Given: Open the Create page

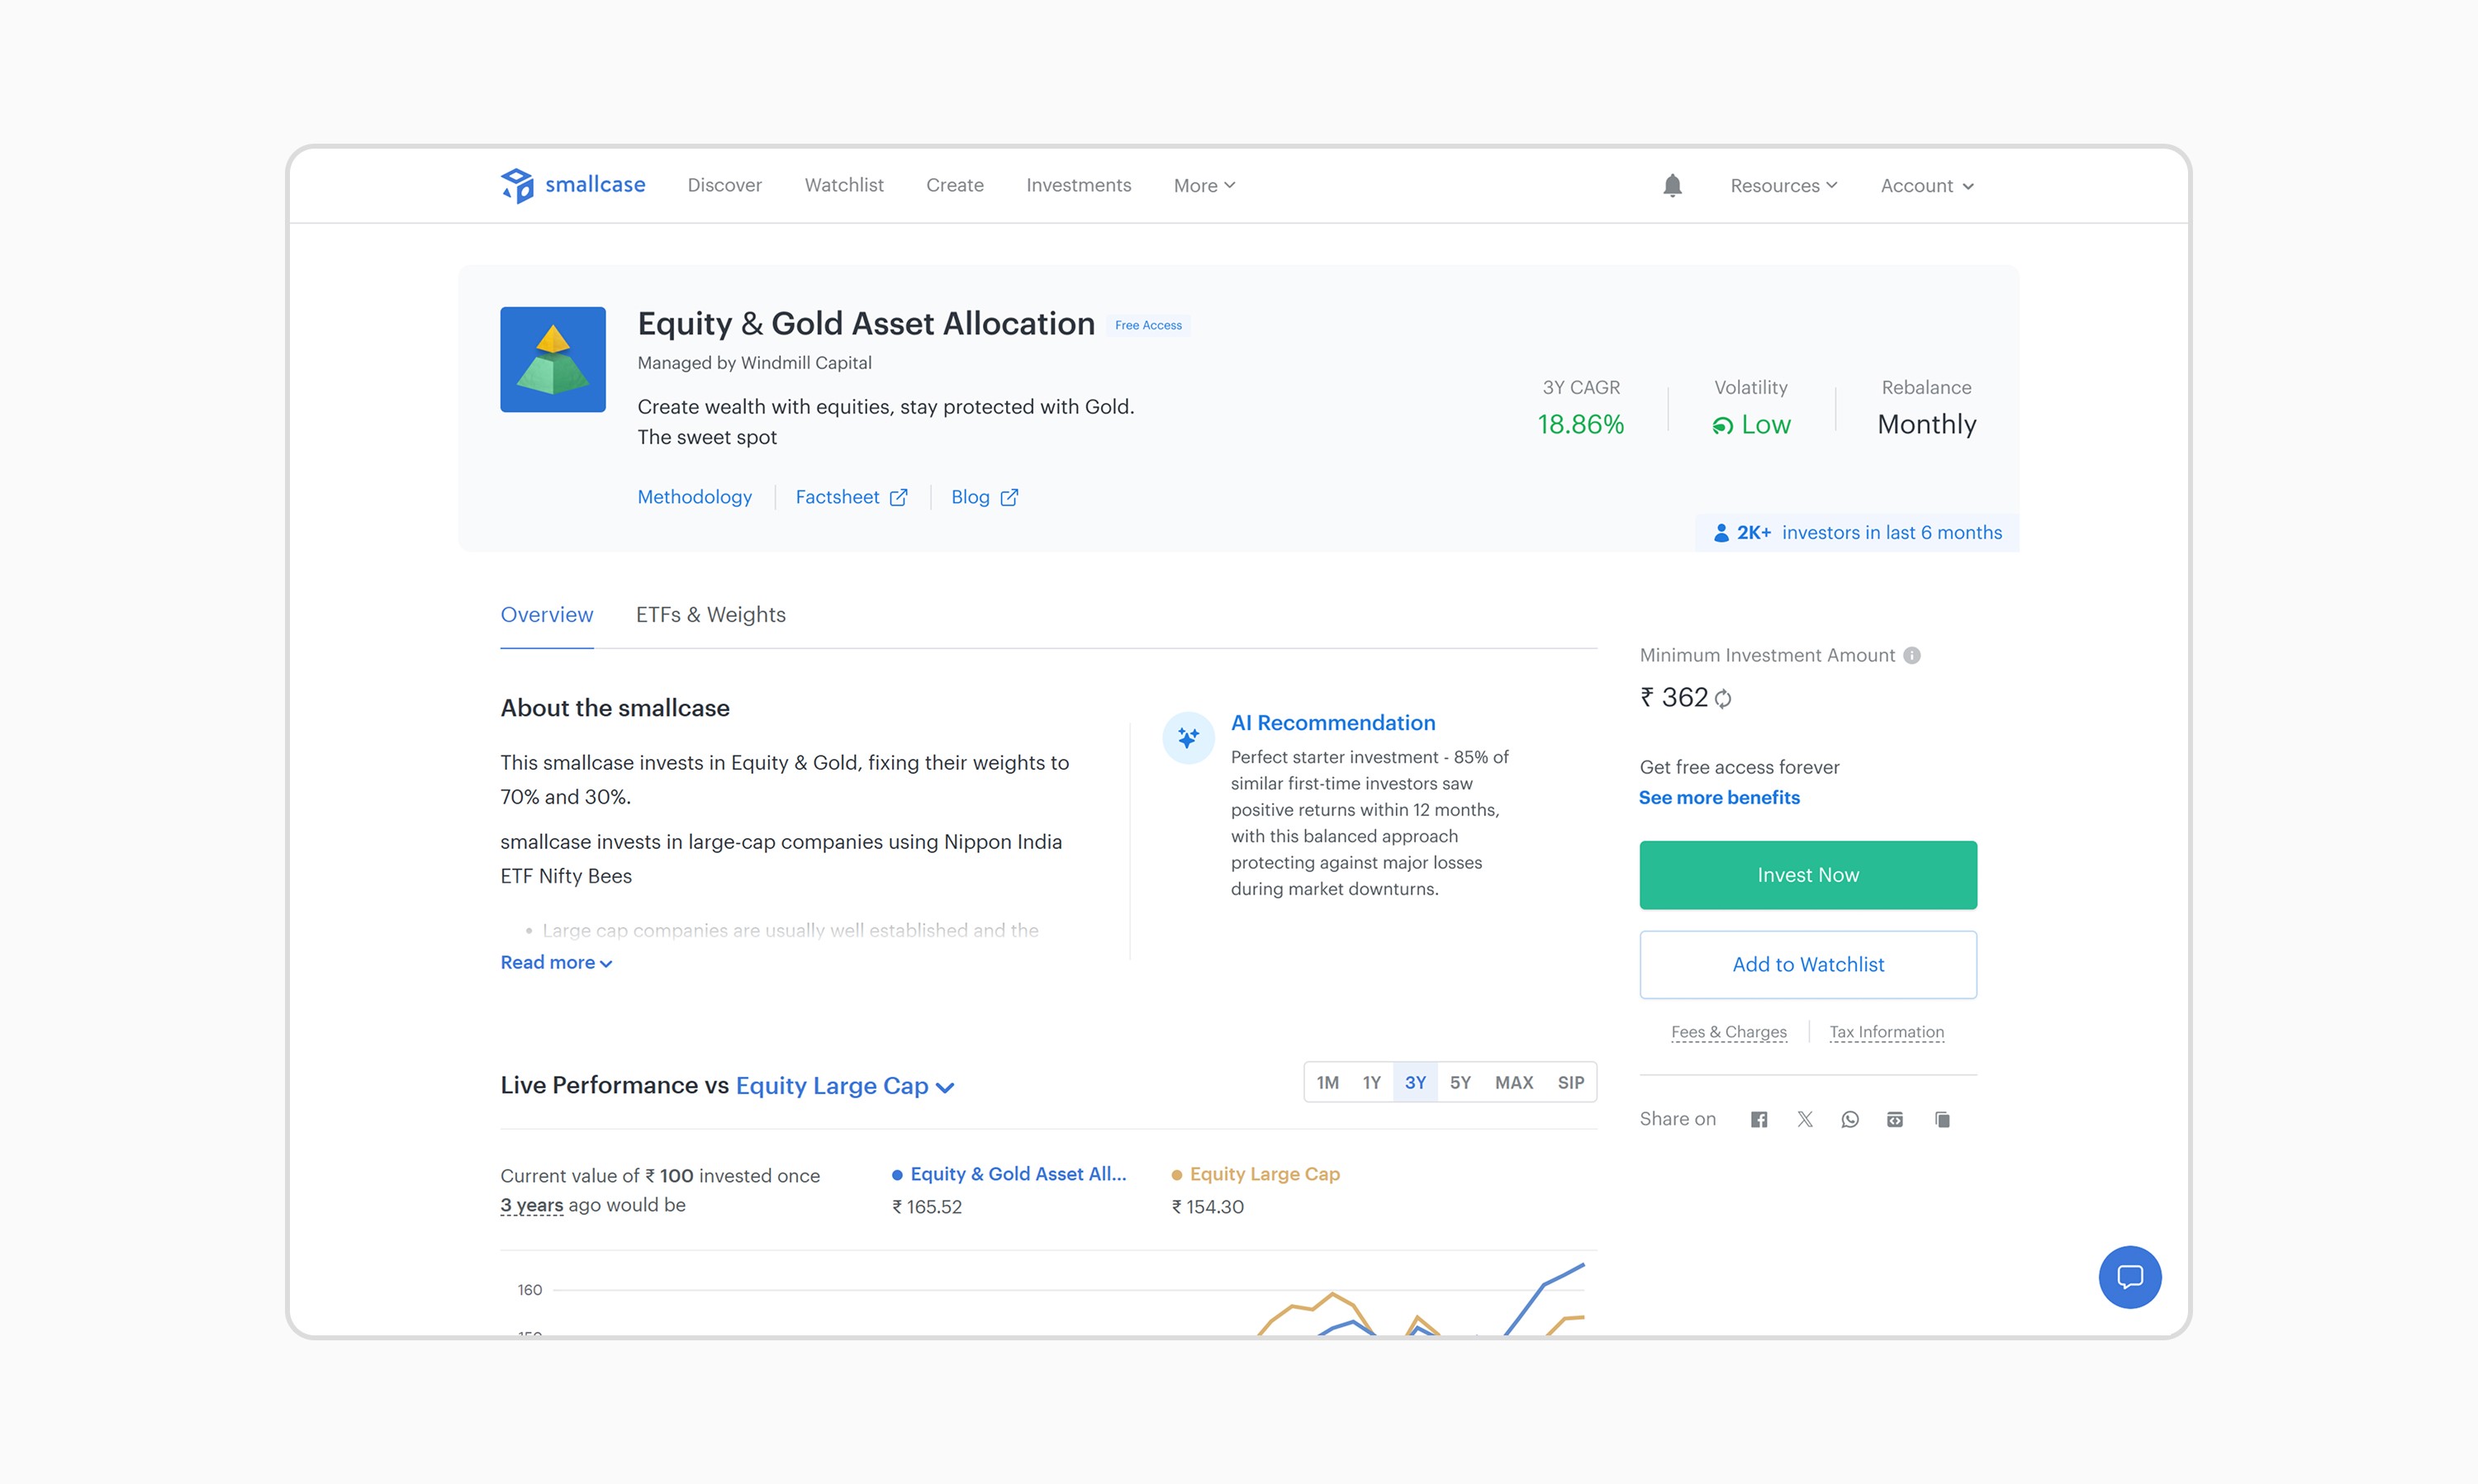Looking at the screenshot, I should (x=954, y=185).
